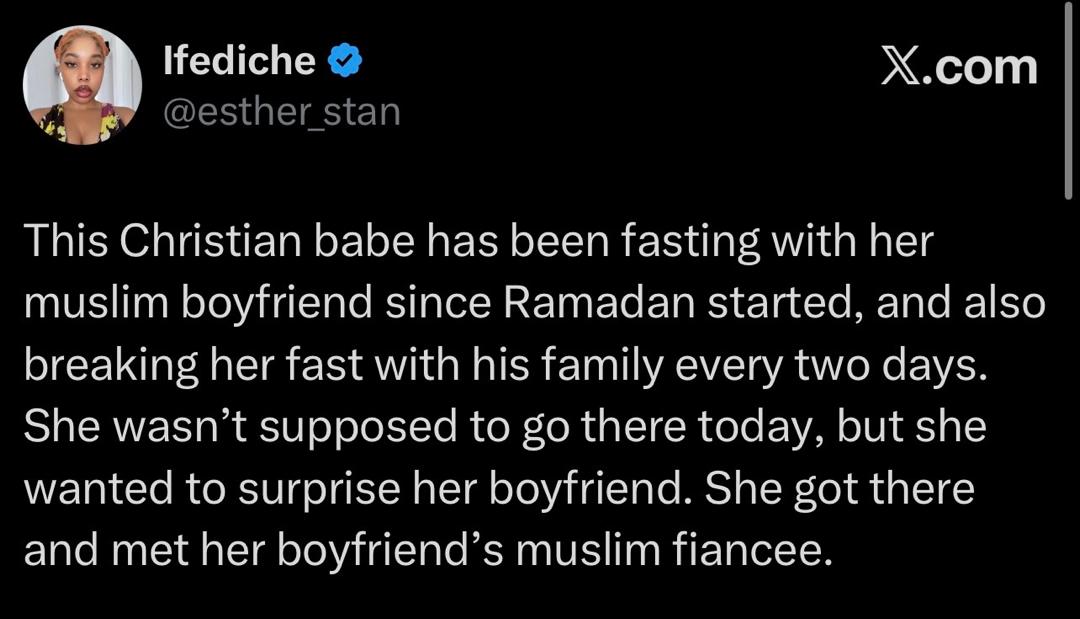The width and height of the screenshot is (1080, 619).
Task: Open the @esther_stan handle link
Action: (x=281, y=111)
